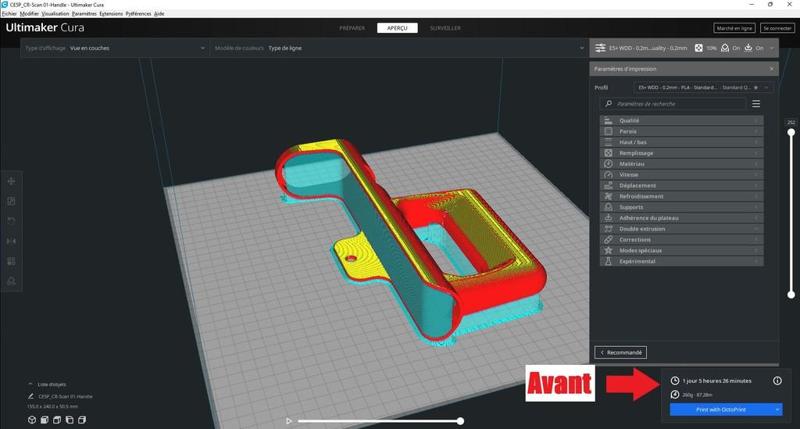The width and height of the screenshot is (800, 429).
Task: Open the Paramètres menu
Action: (x=84, y=14)
